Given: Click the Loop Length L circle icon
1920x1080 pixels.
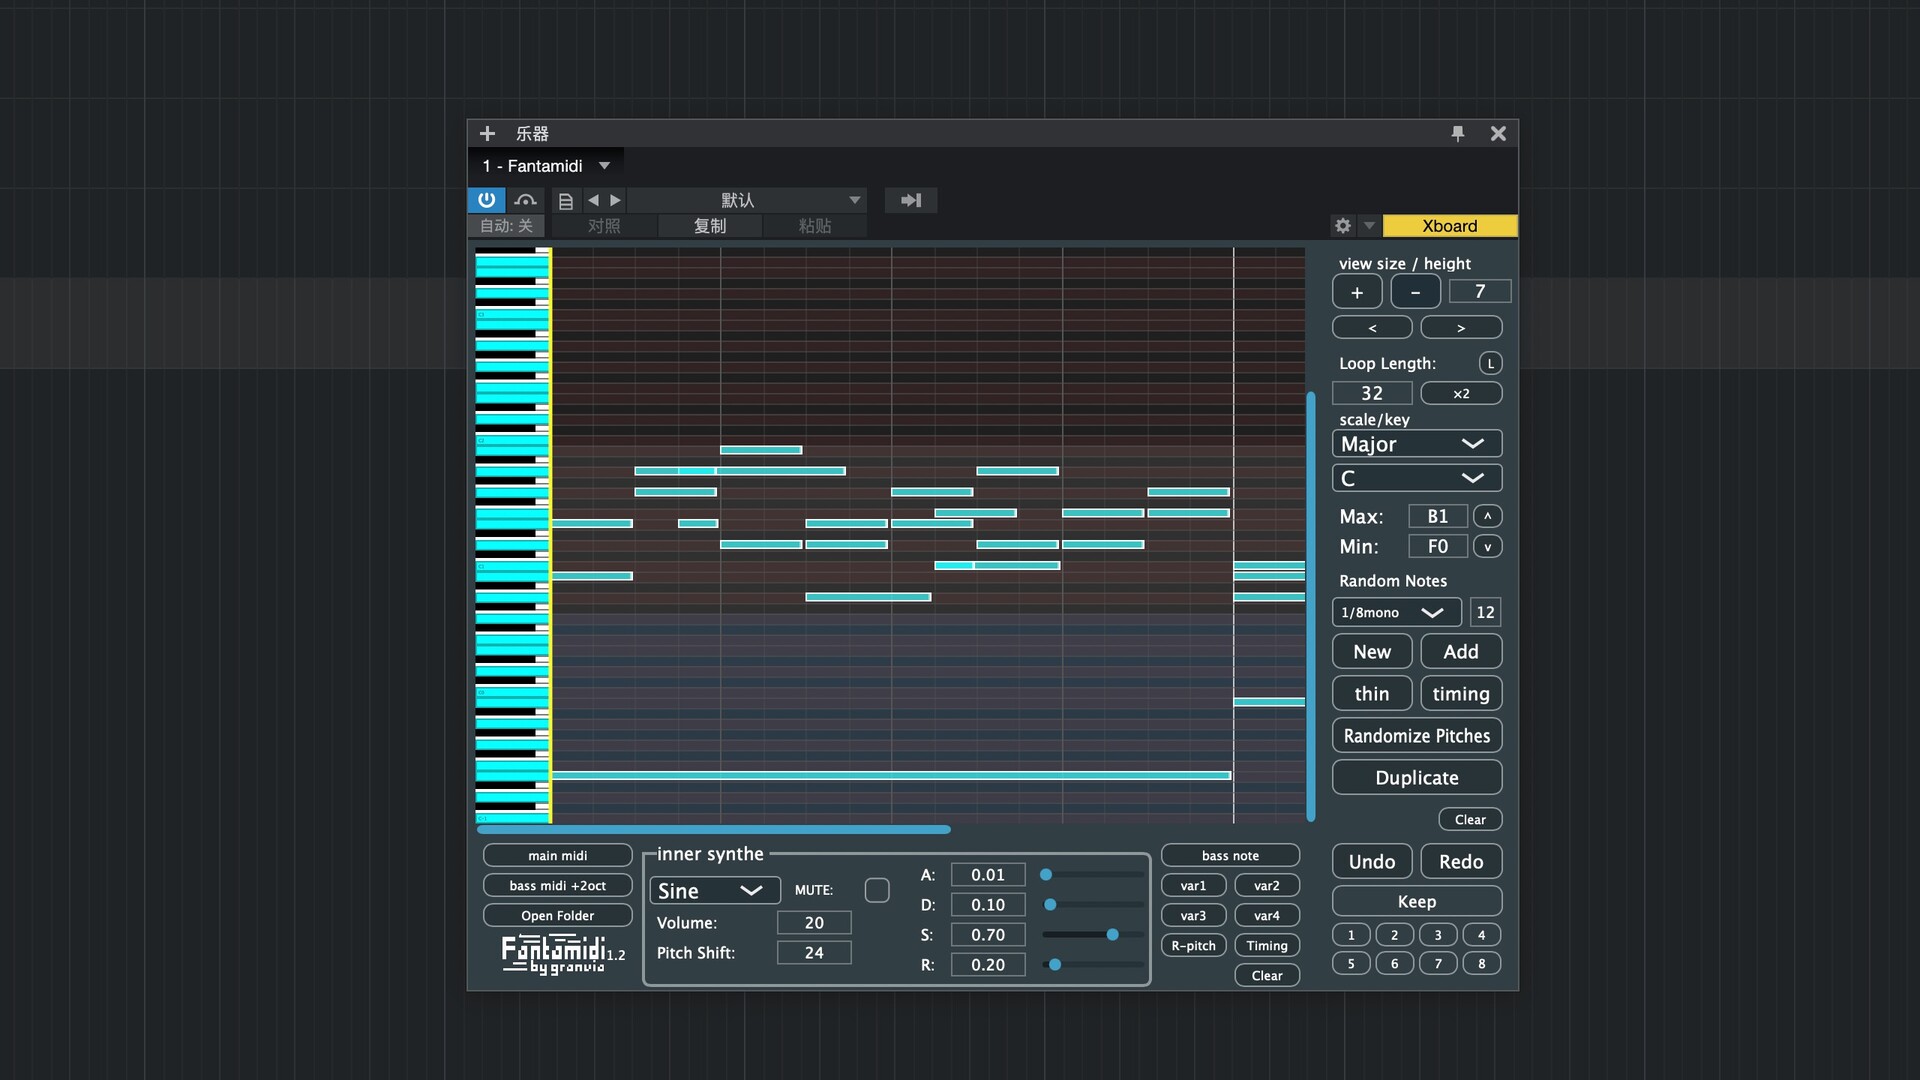Looking at the screenshot, I should pyautogui.click(x=1490, y=364).
